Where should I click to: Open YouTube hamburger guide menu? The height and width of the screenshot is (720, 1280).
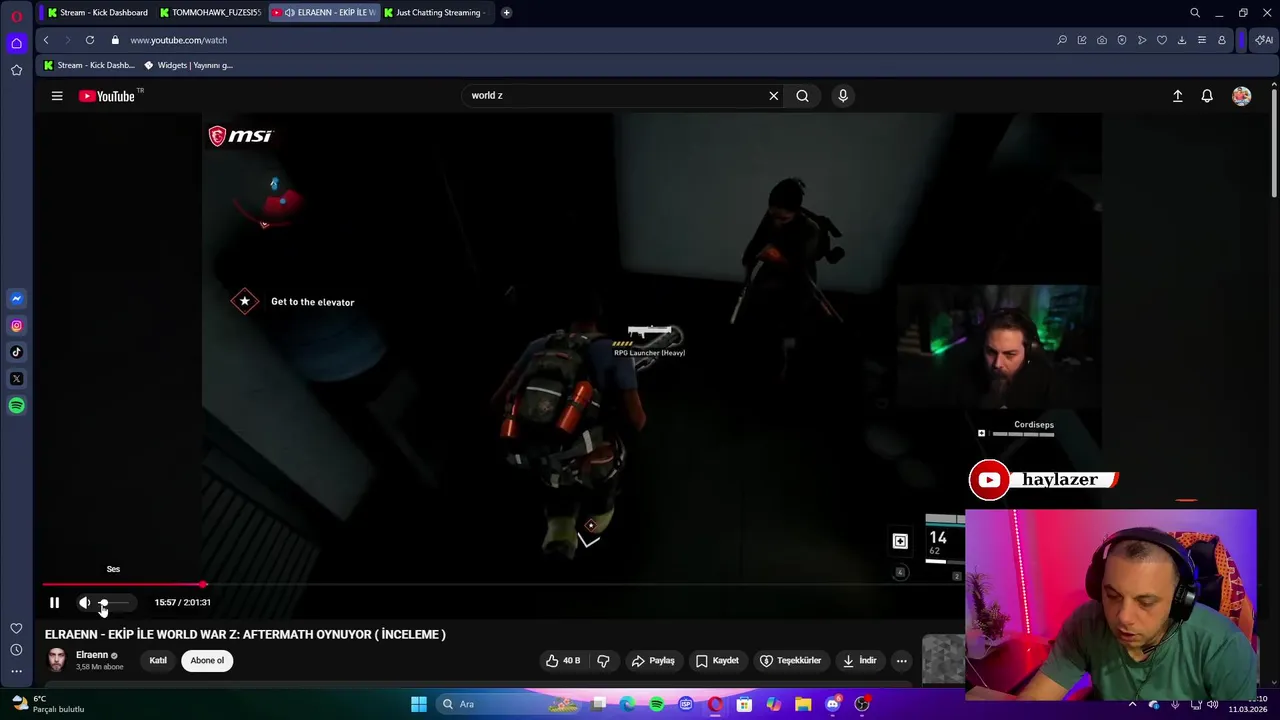pos(57,96)
